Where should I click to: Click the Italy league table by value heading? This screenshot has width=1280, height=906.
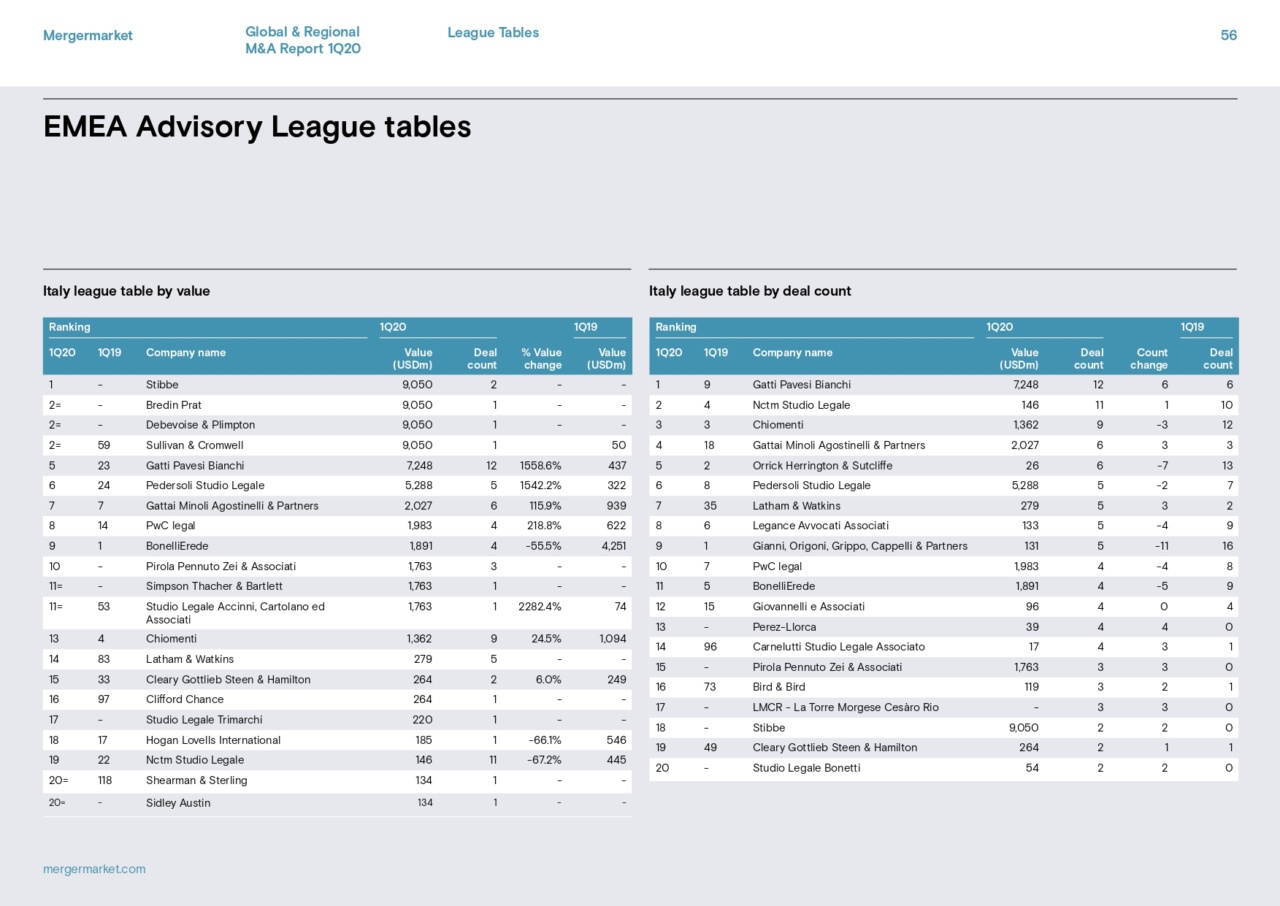tap(126, 291)
